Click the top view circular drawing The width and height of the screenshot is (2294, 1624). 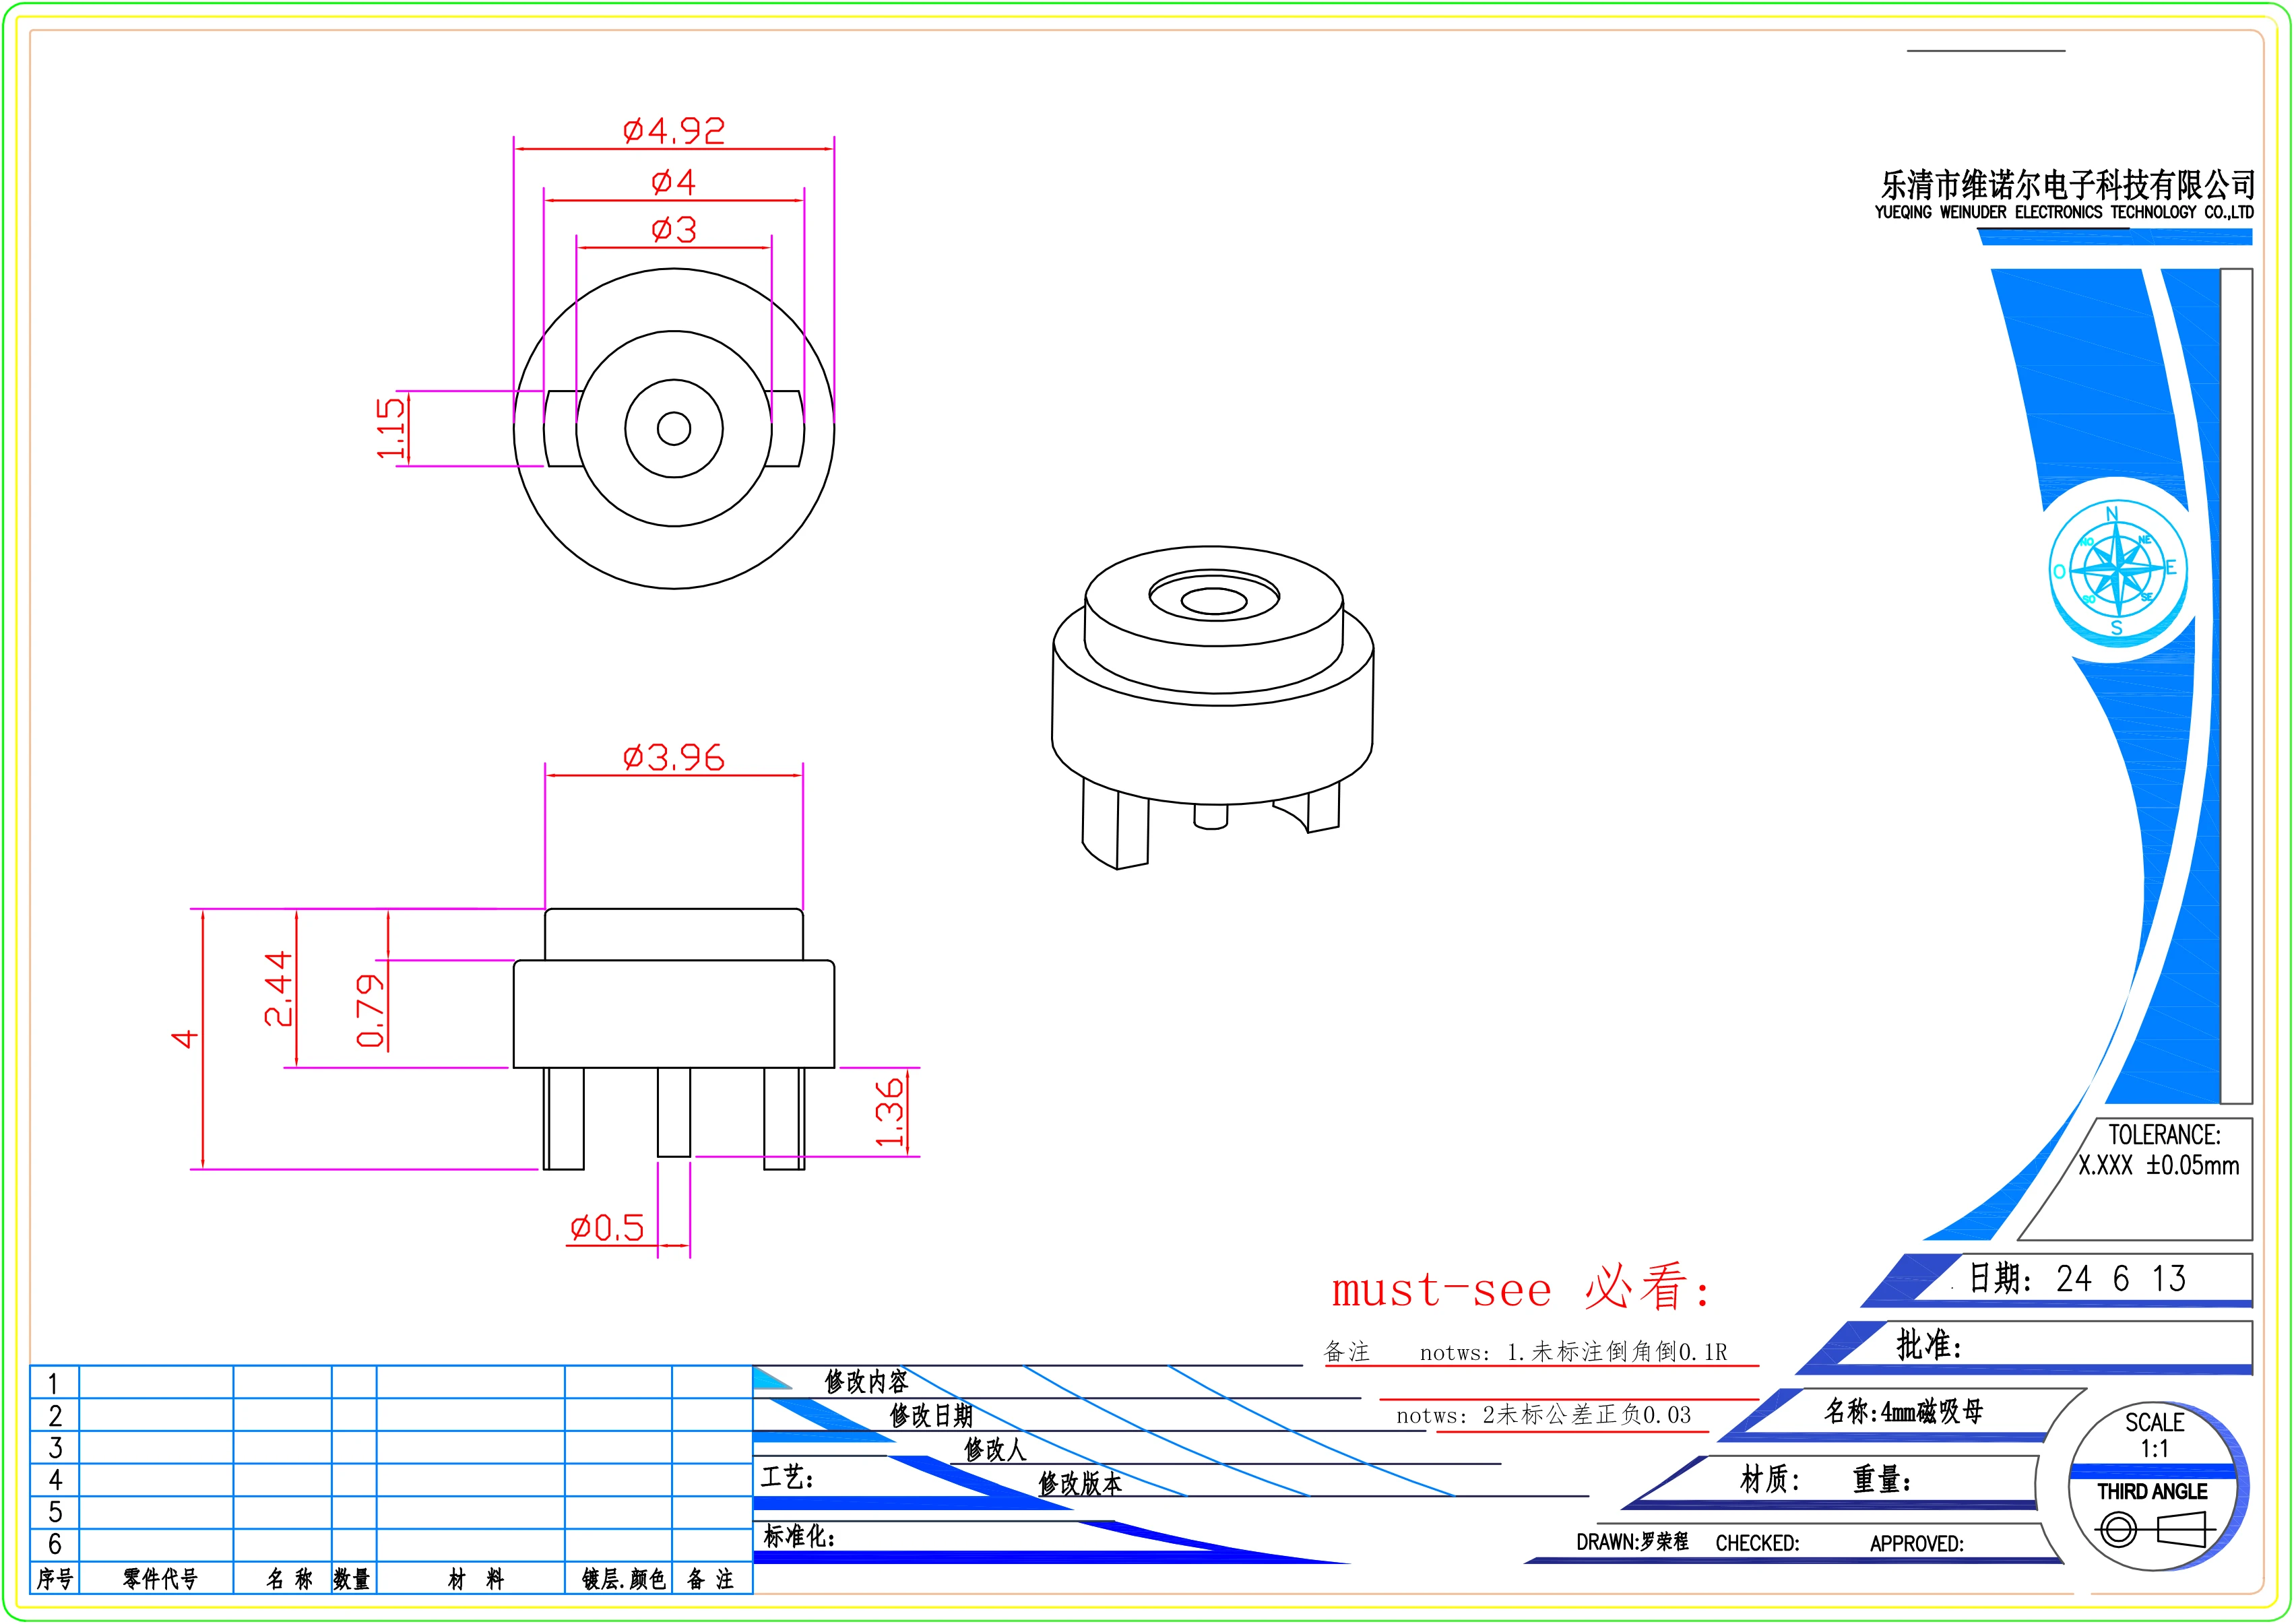pos(674,429)
